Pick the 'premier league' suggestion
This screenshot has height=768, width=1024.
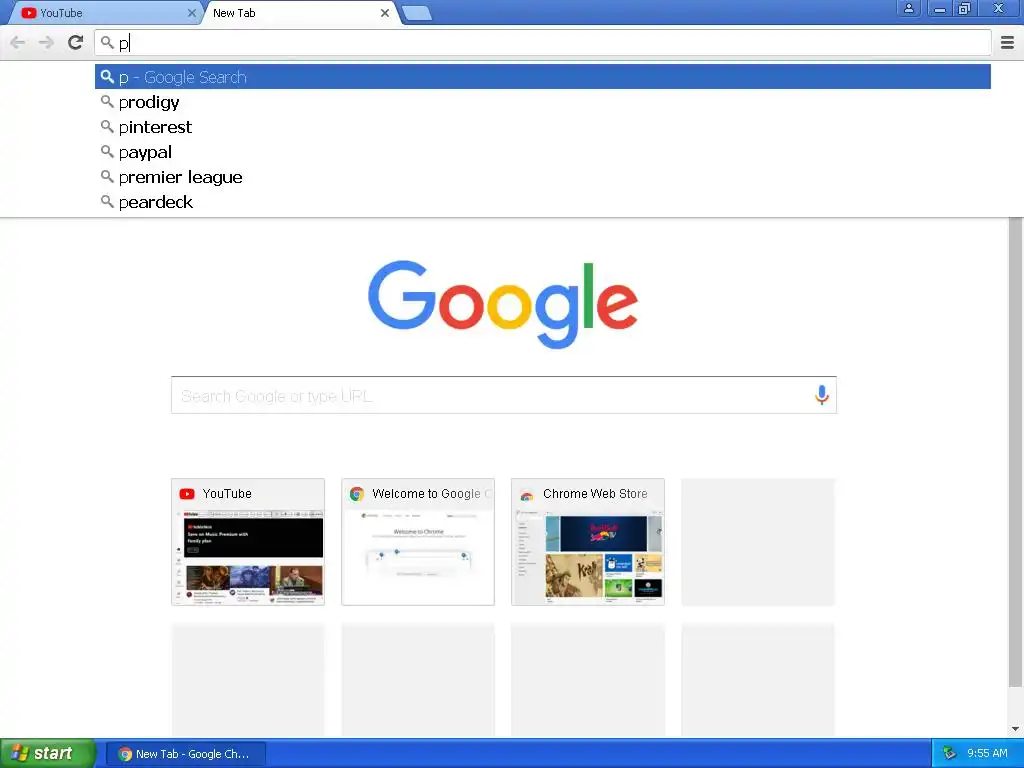pos(543,177)
